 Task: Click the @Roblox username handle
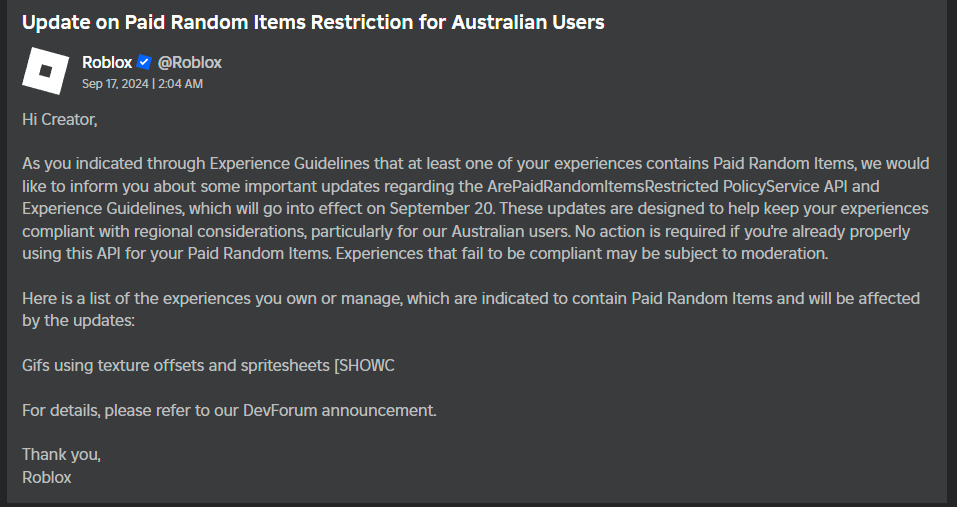[190, 62]
